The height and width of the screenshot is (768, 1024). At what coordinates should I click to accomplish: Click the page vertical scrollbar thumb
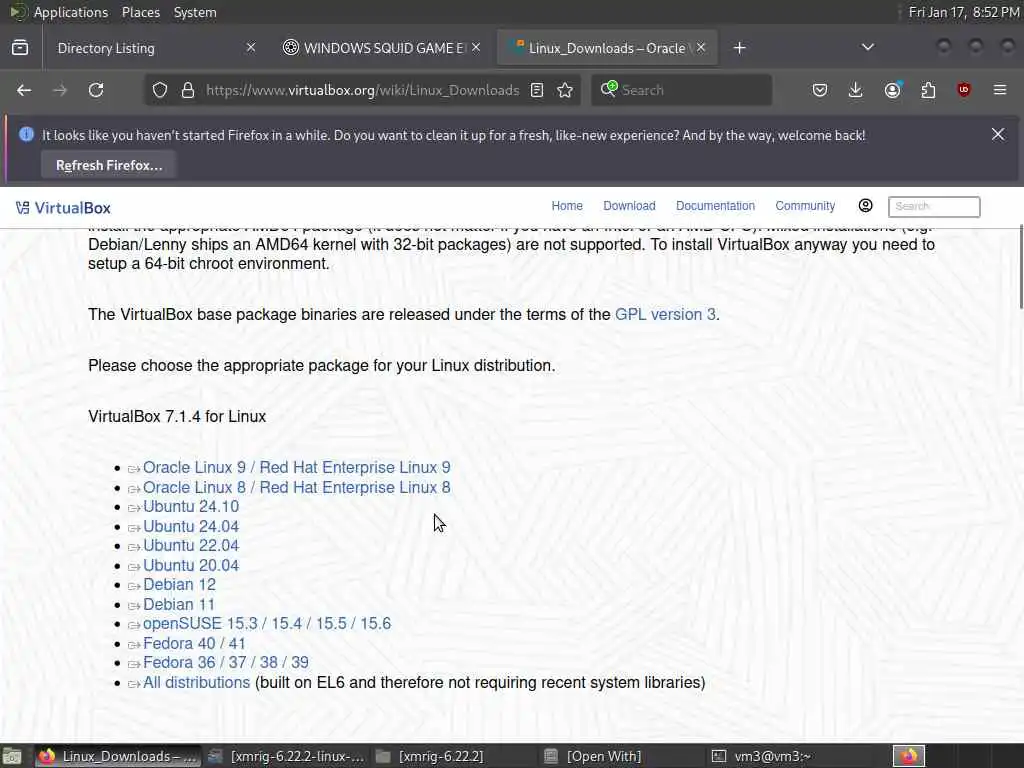tap(1020, 266)
